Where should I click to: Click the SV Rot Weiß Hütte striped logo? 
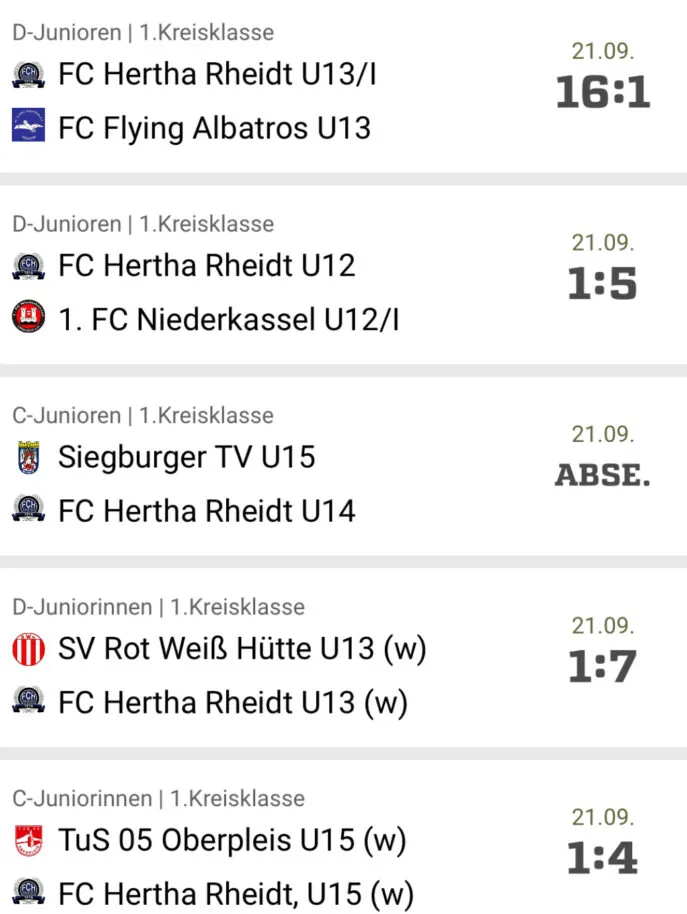[x=29, y=649]
